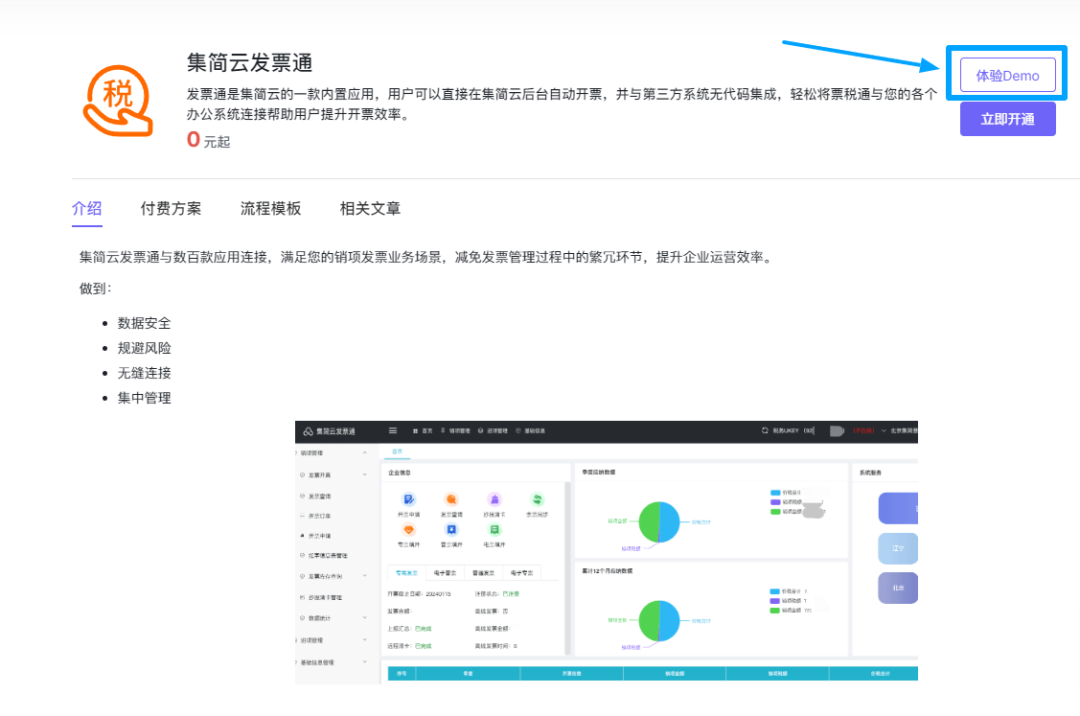Click the 体验Demo button
This screenshot has height=716, width=1080.
click(1007, 75)
